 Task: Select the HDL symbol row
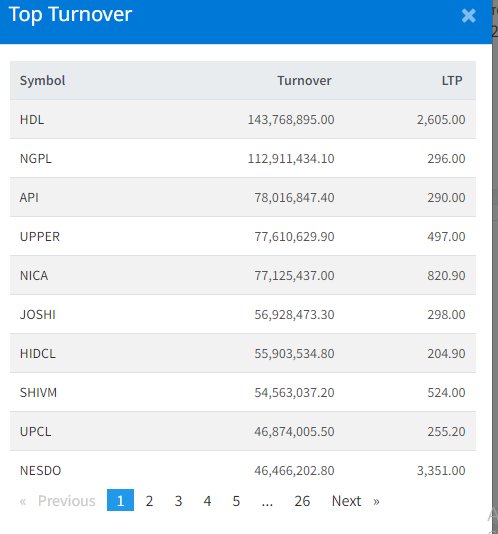(243, 120)
